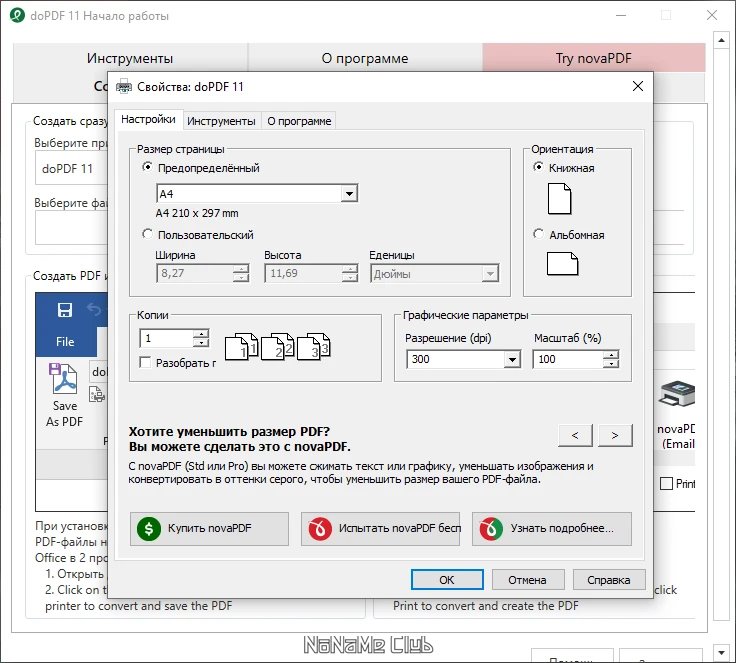Show the previous tip with < button

[x=575, y=435]
